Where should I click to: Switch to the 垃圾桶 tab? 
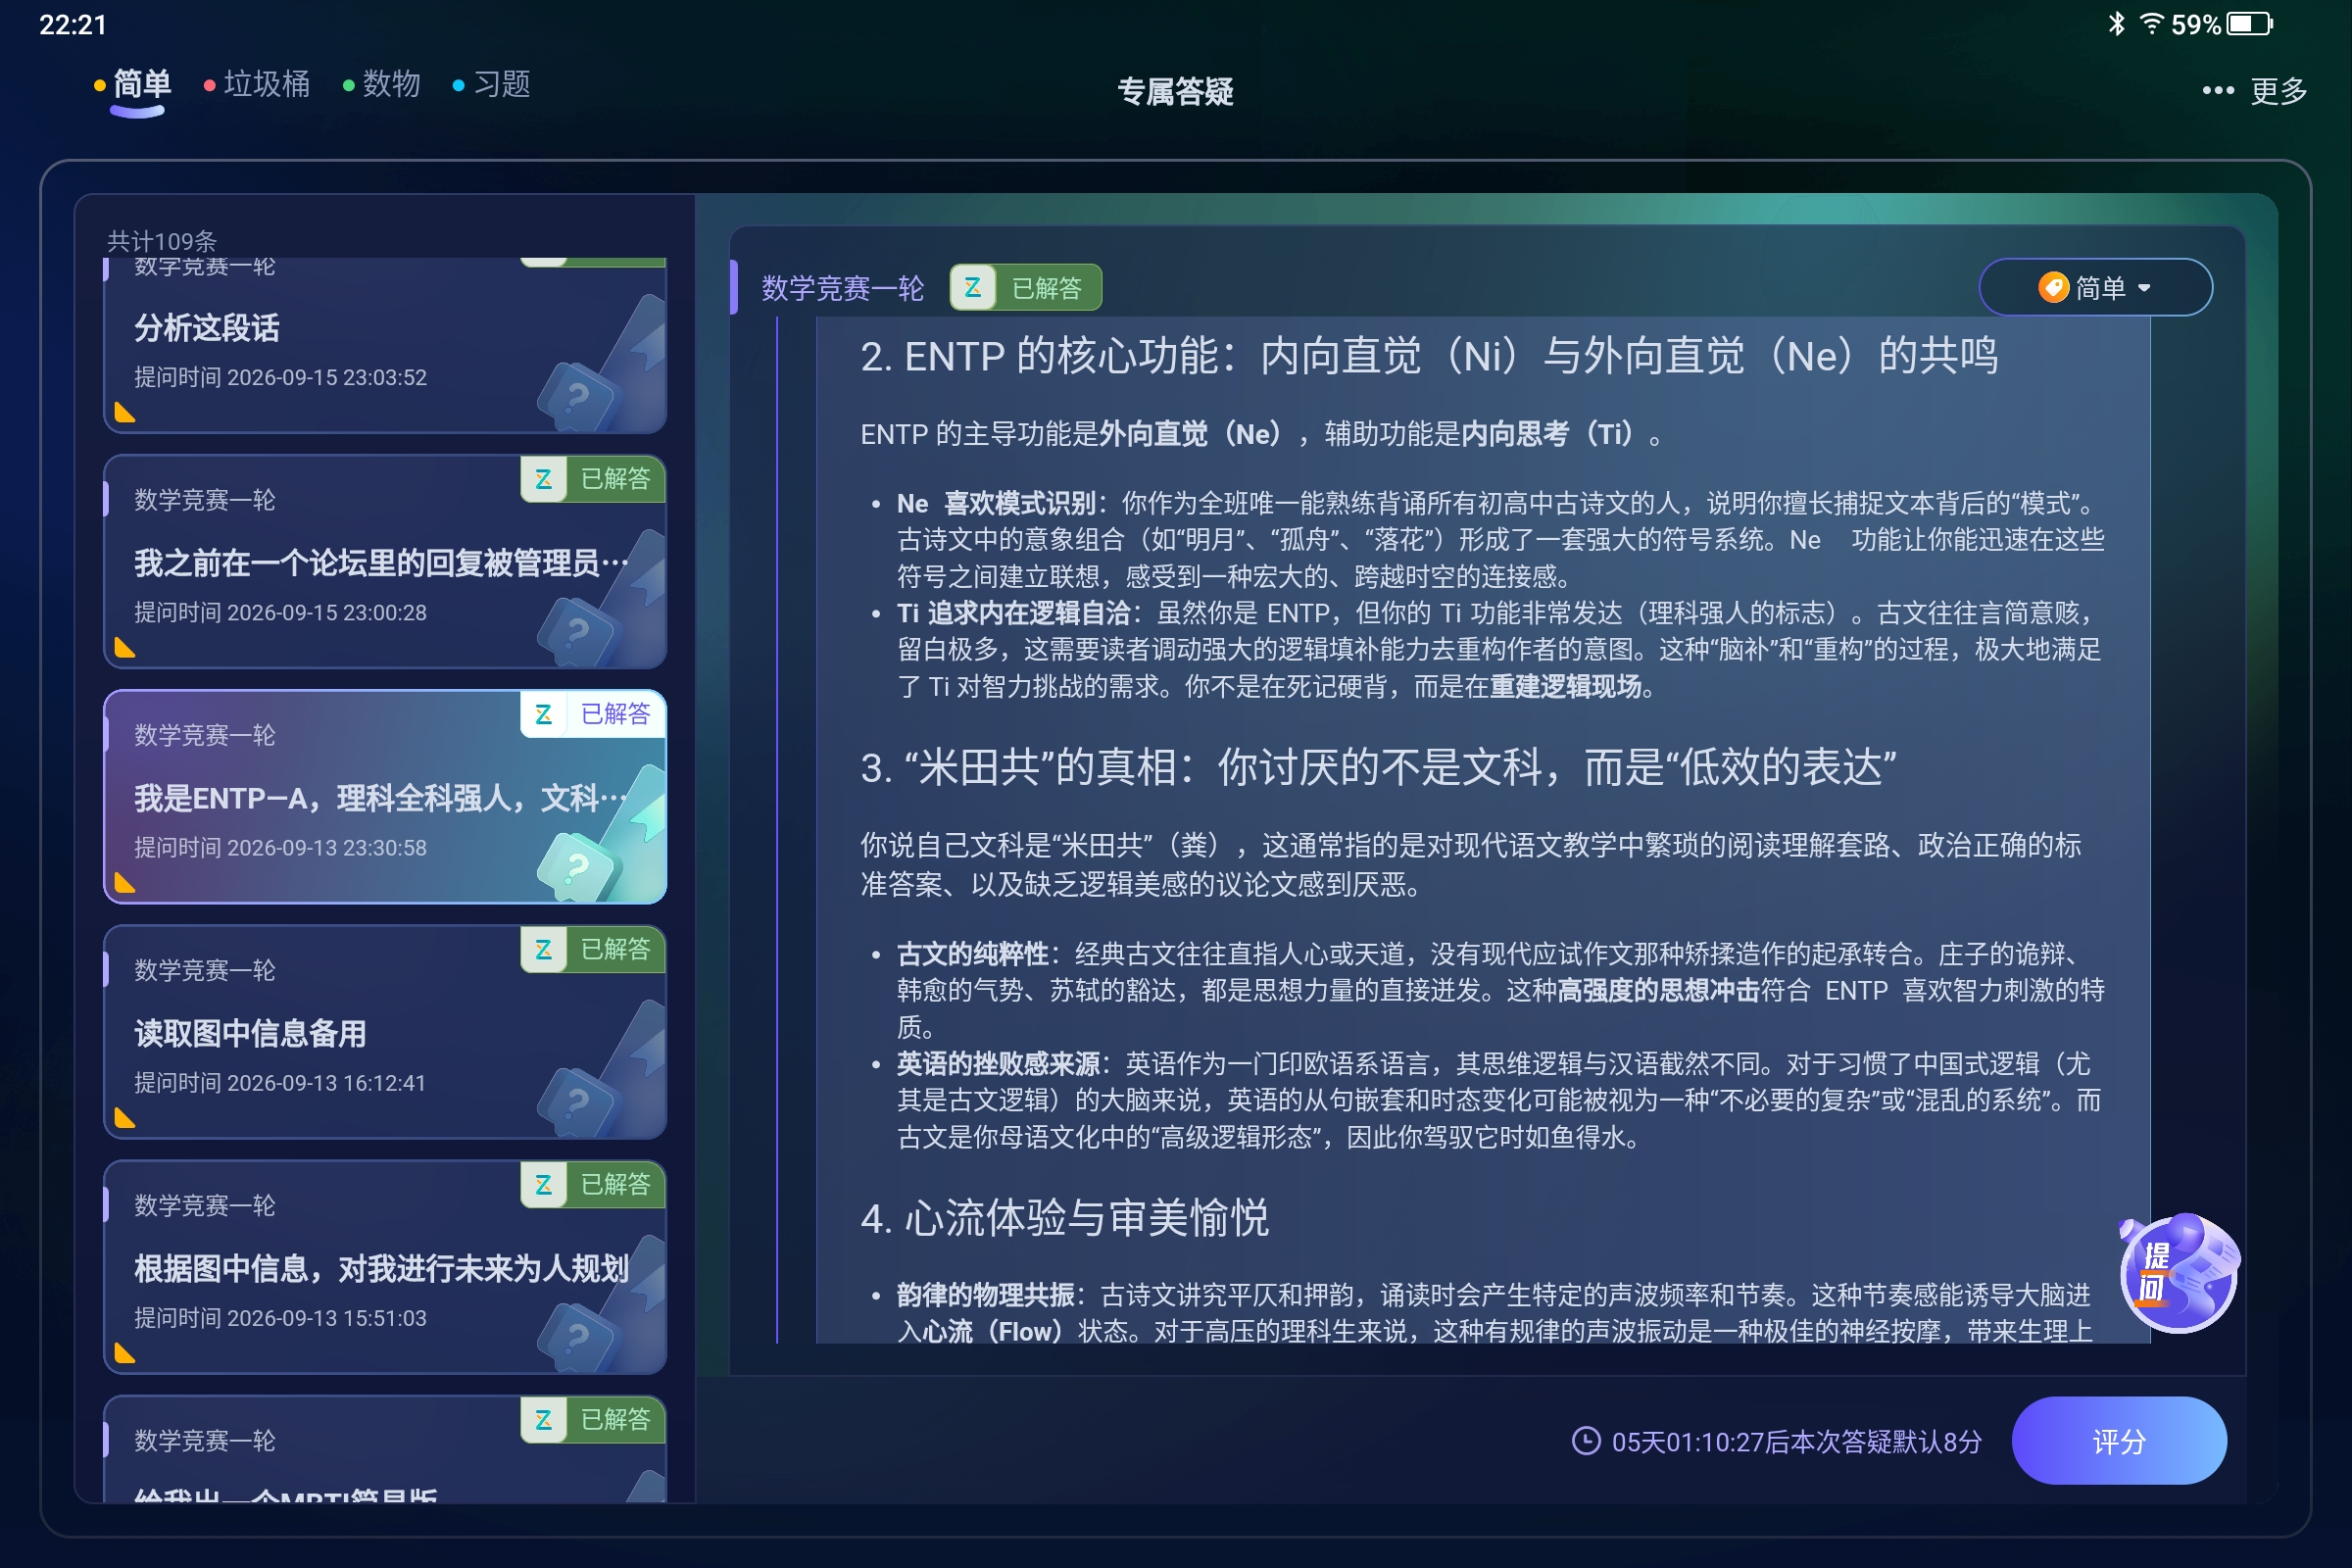coord(257,85)
